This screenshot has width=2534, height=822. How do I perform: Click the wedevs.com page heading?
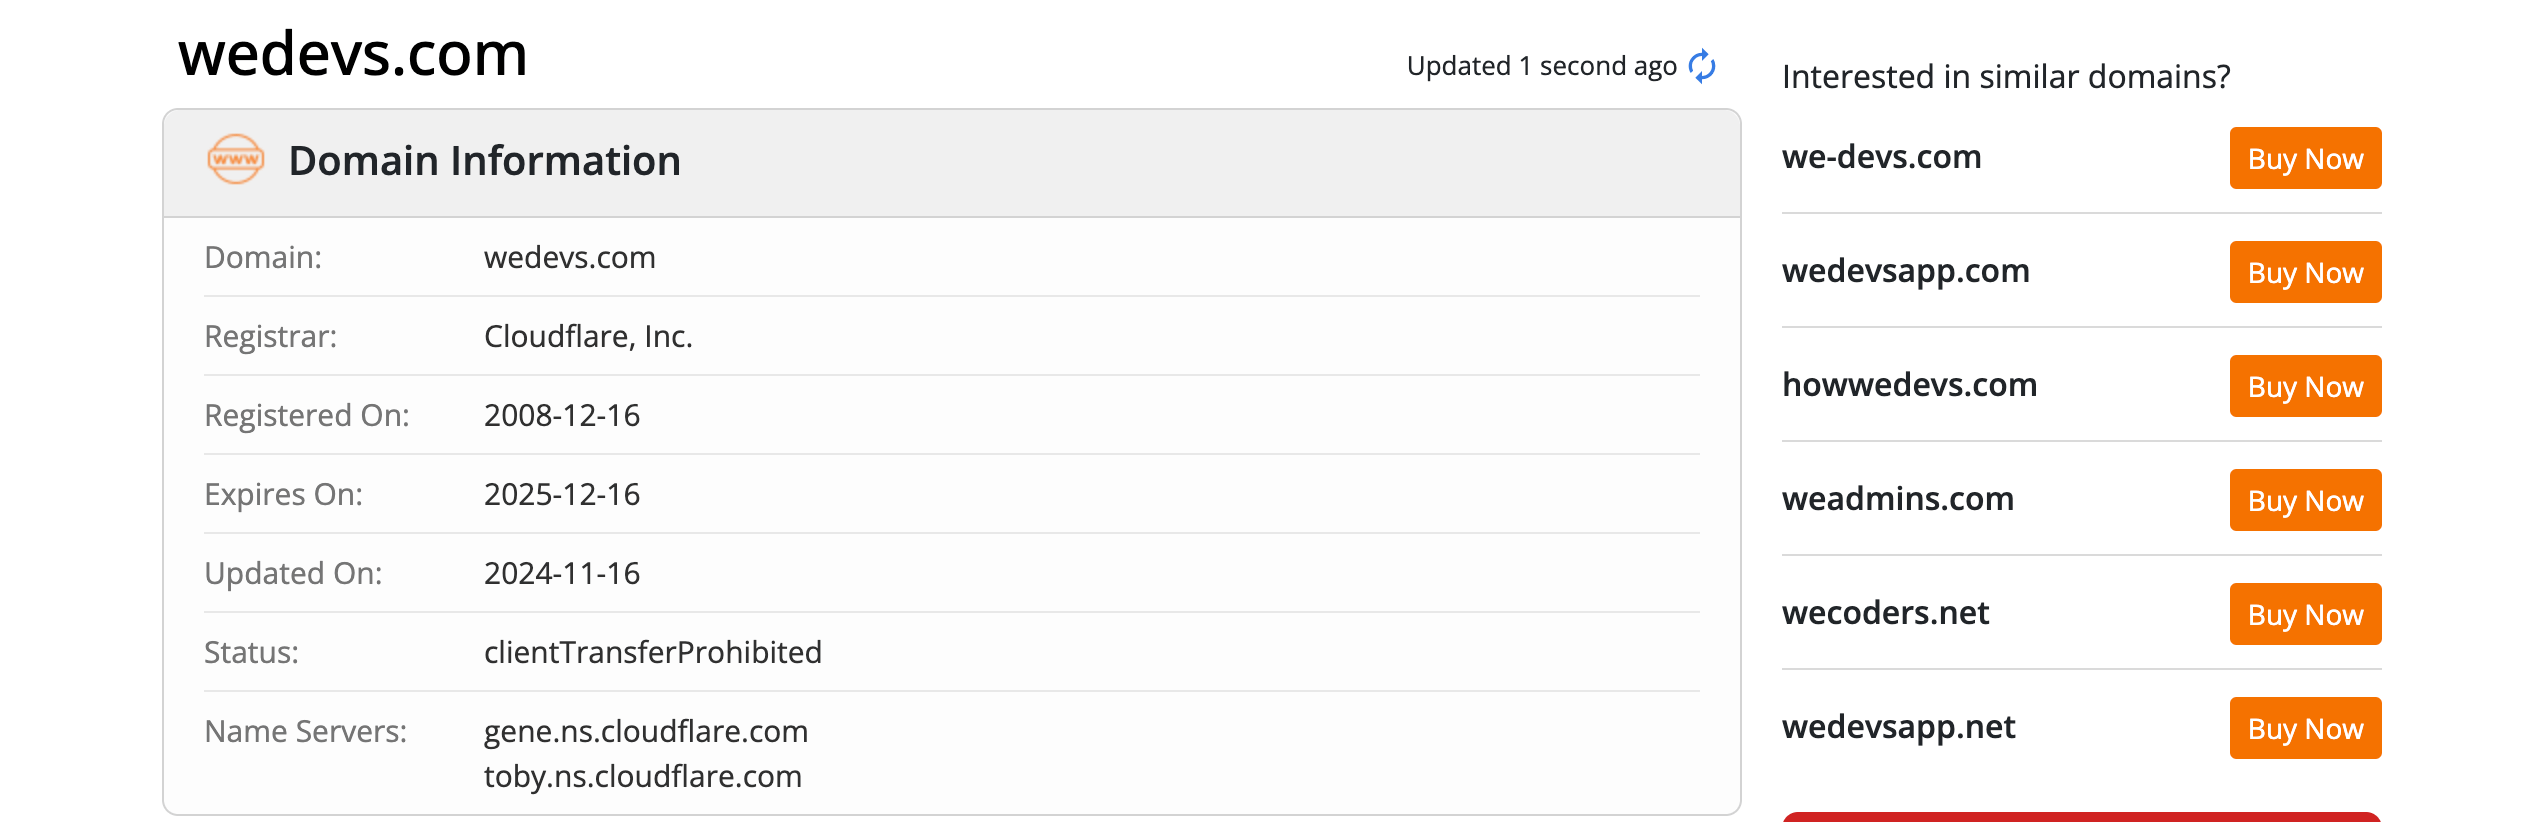[353, 54]
